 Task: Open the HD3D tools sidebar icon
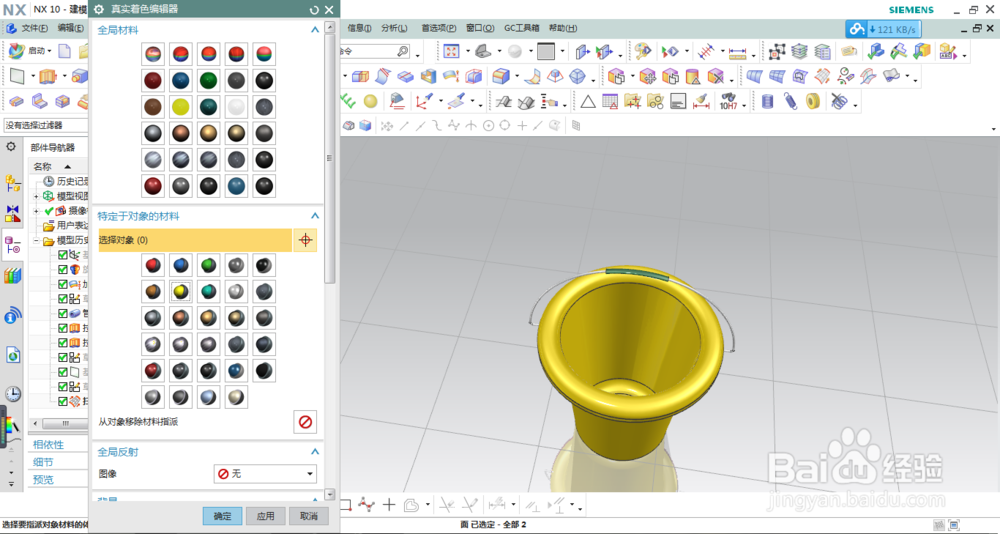coord(13,315)
